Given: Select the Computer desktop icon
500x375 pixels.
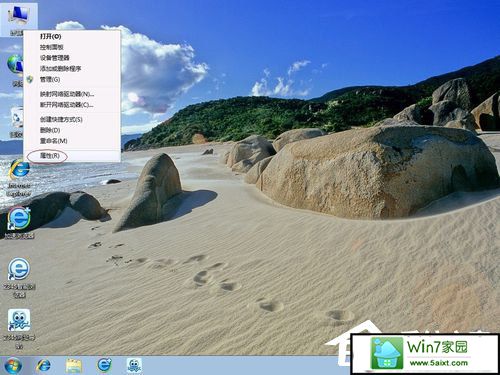Looking at the screenshot, I should (x=19, y=19).
